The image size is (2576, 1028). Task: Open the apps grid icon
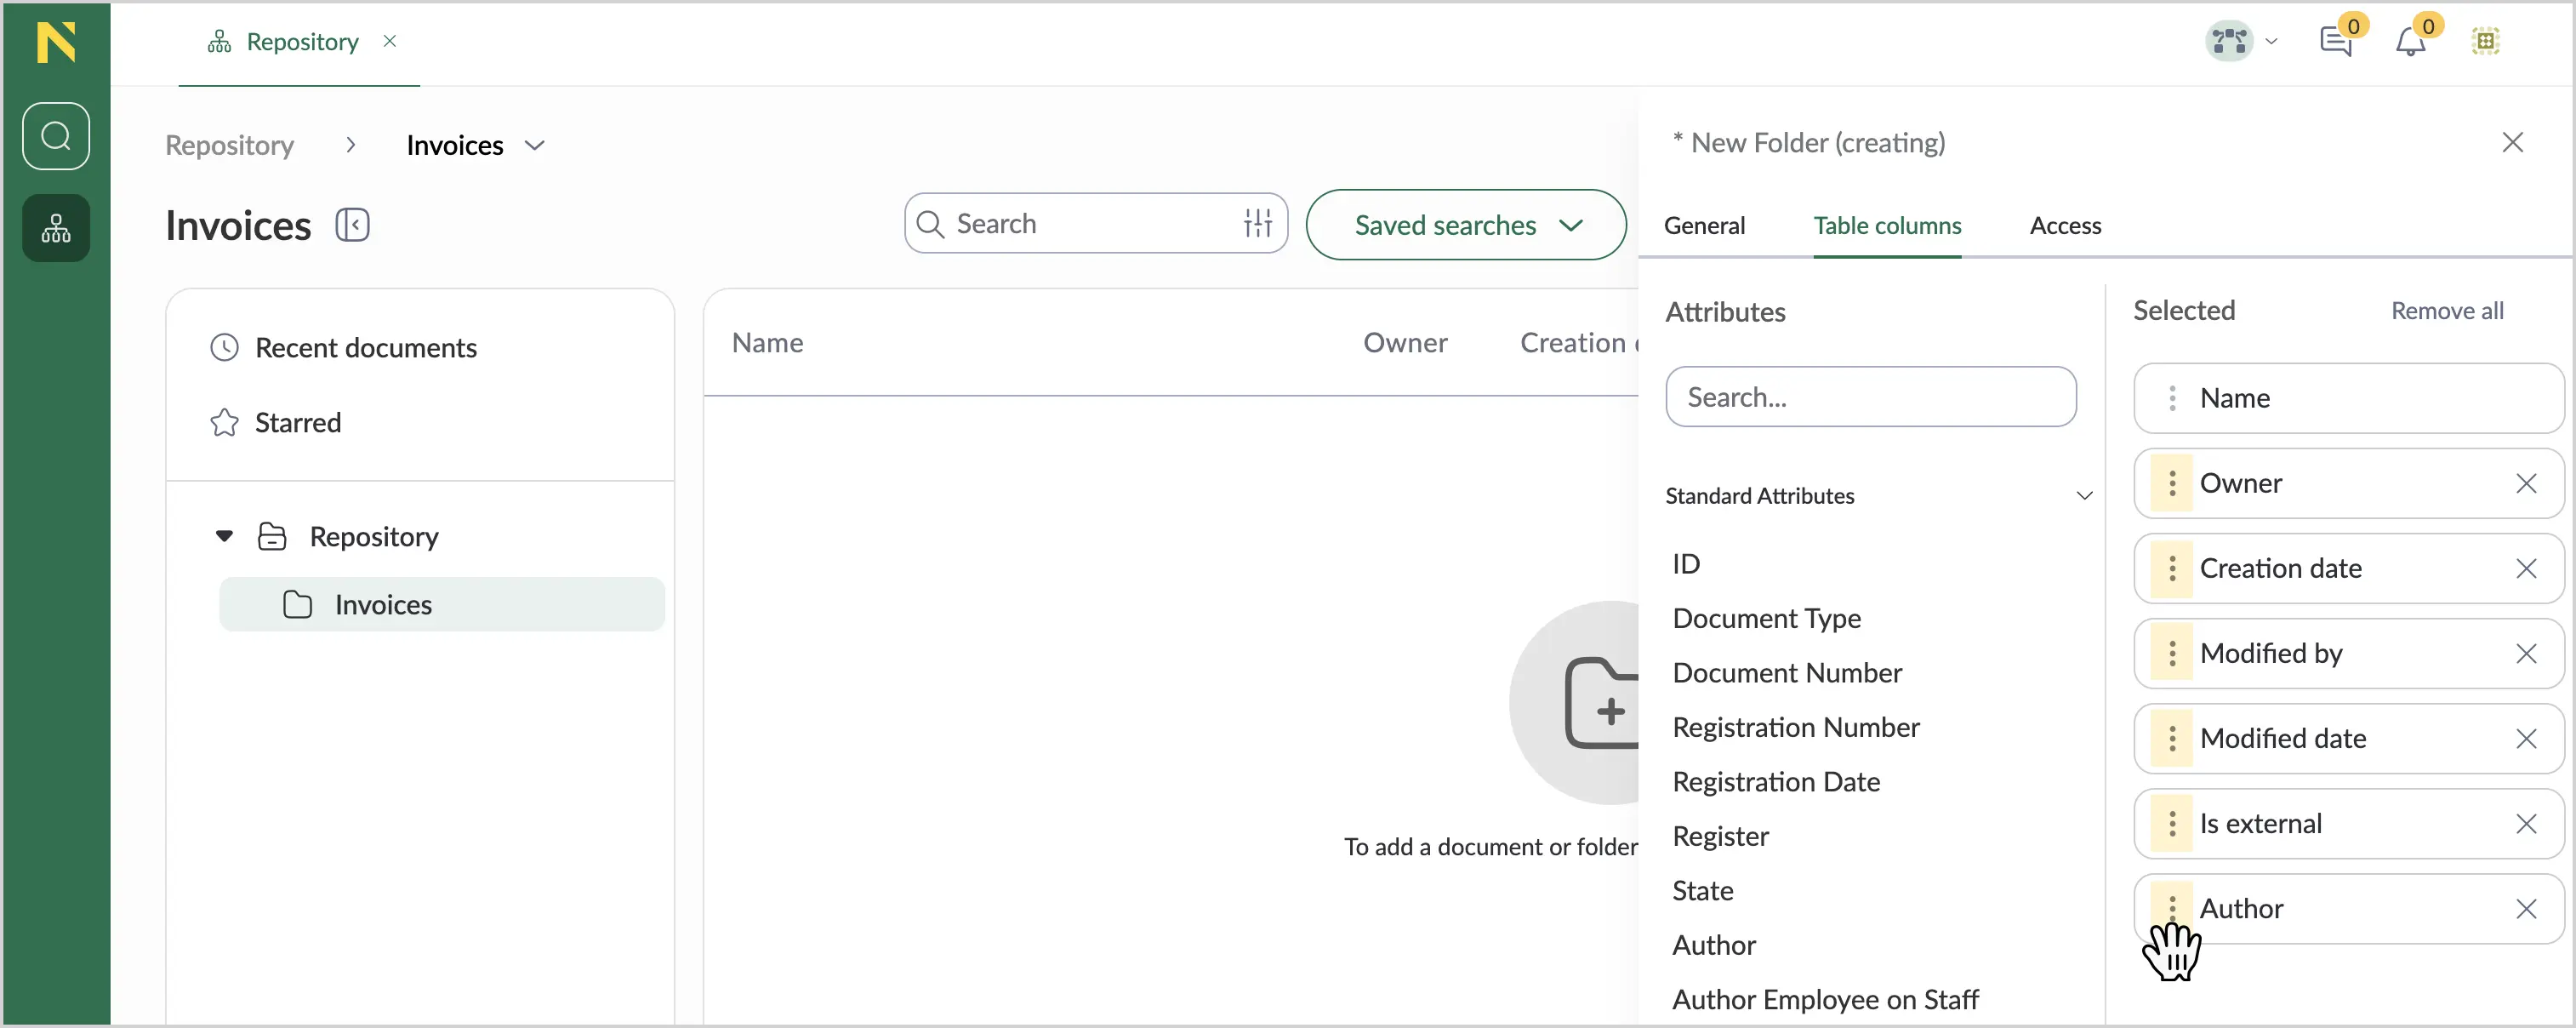(2486, 41)
